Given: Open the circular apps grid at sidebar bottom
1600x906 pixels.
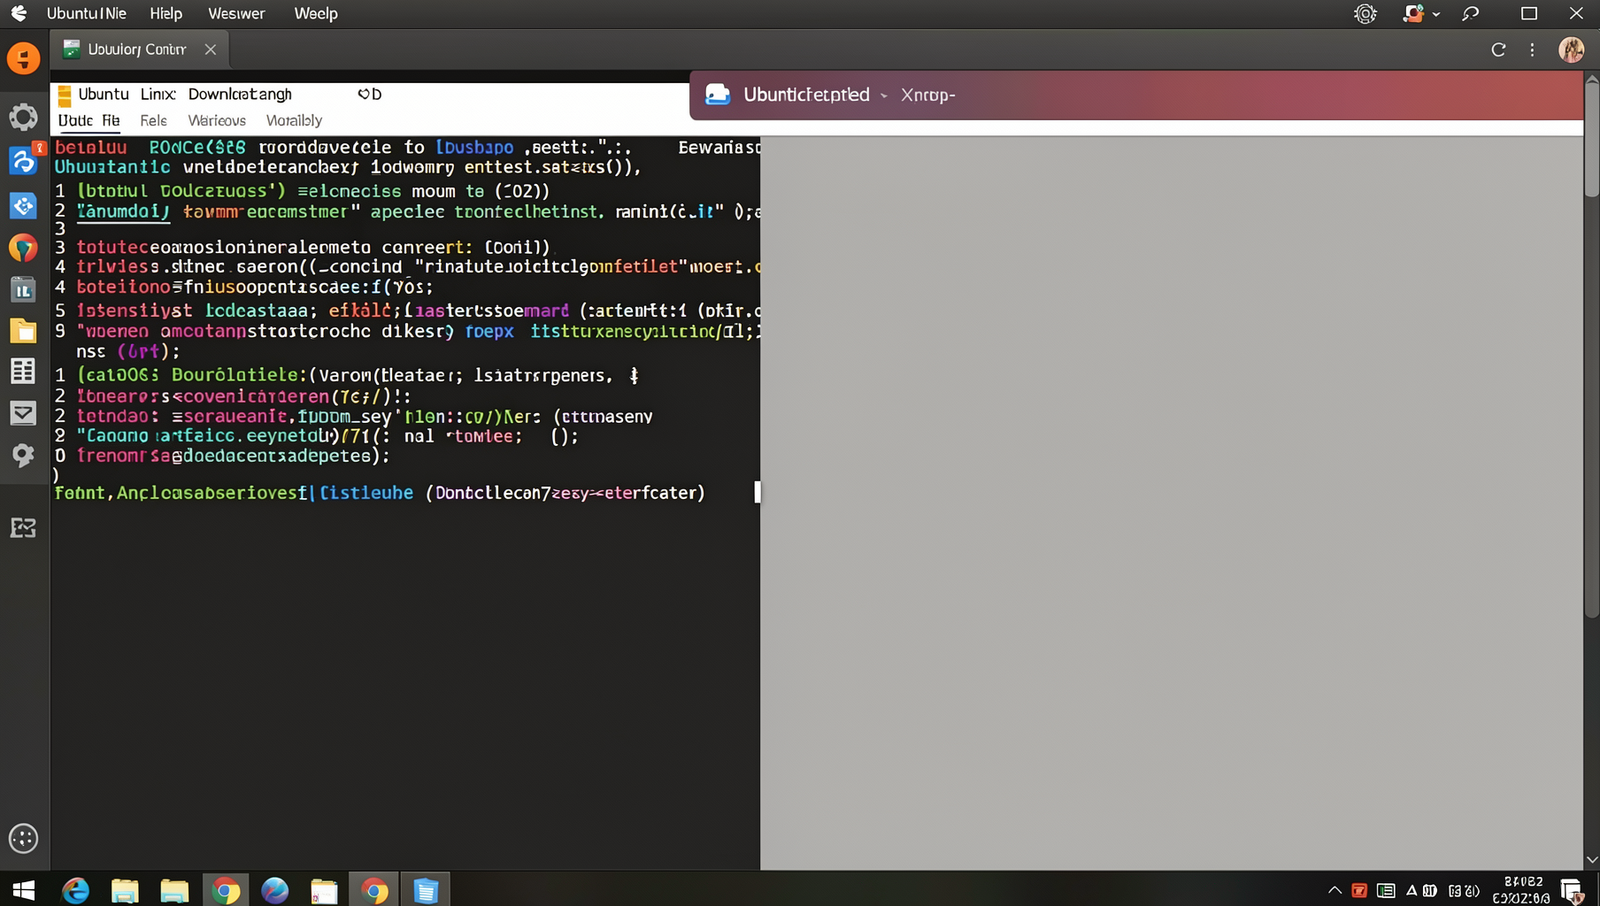Looking at the screenshot, I should [x=23, y=838].
